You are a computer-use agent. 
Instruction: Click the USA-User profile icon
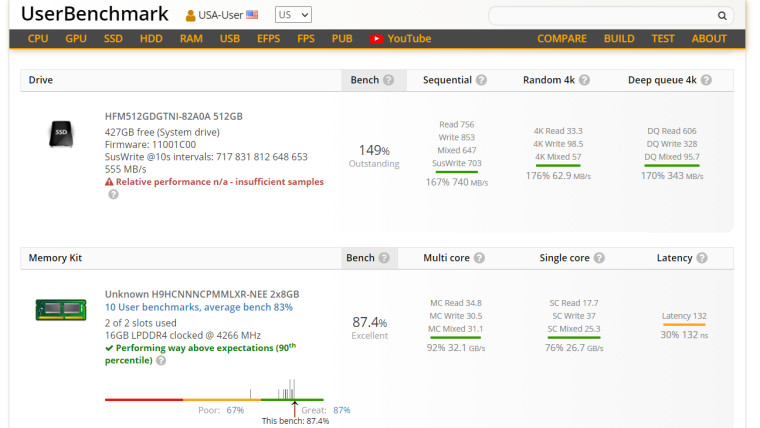[190, 16]
